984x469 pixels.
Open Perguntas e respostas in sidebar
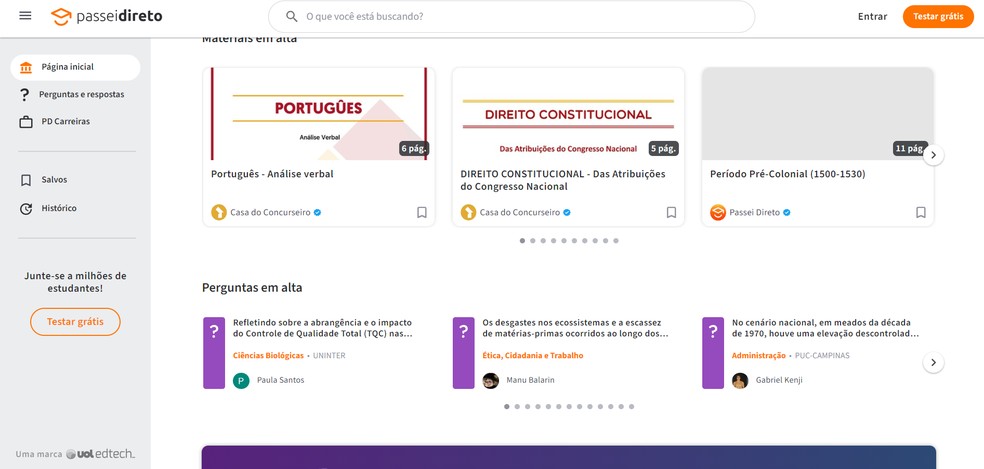pyautogui.click(x=75, y=95)
